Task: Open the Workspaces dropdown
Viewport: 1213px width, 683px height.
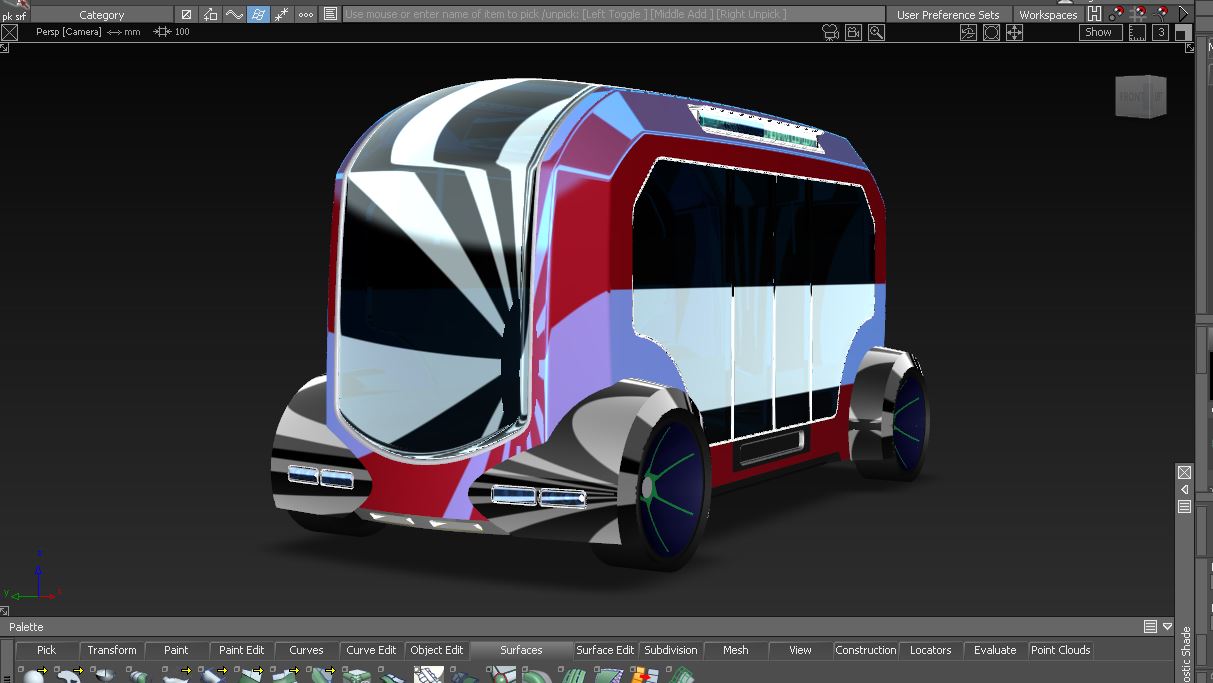Action: 1047,15
